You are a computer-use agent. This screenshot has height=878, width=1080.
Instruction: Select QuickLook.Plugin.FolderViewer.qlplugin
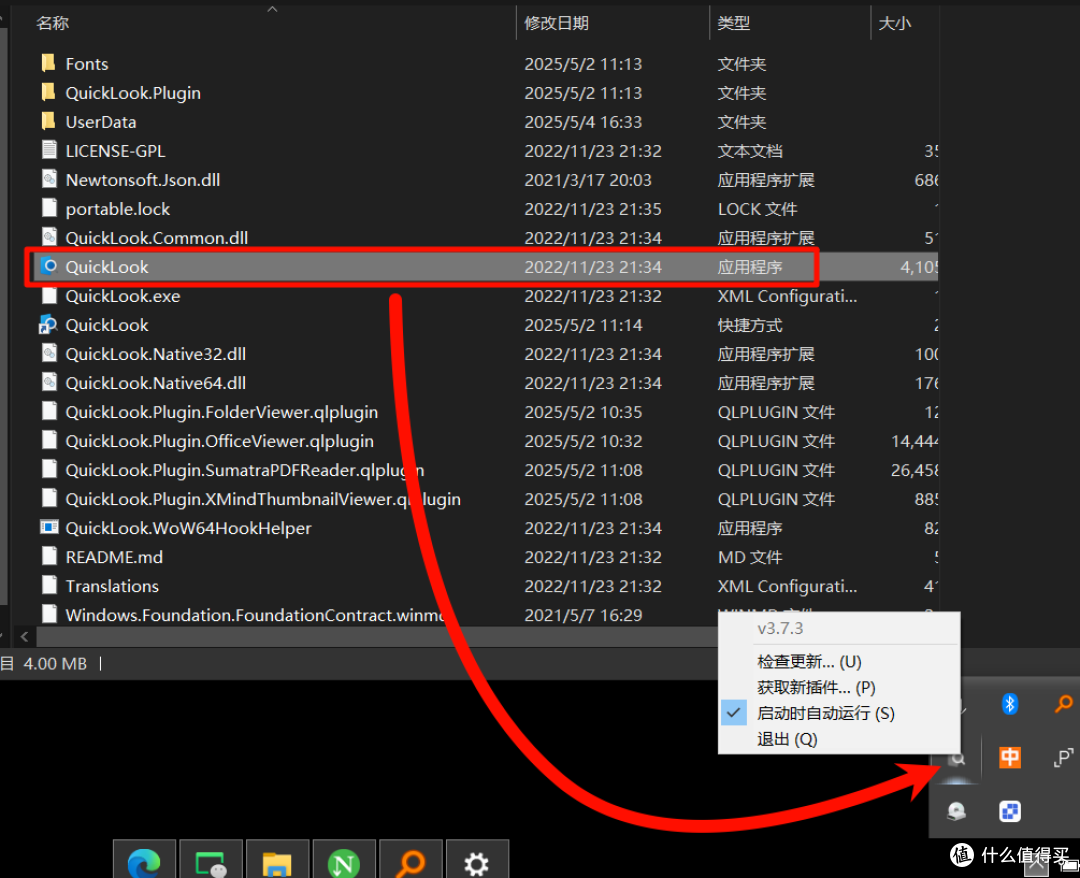pyautogui.click(x=222, y=412)
